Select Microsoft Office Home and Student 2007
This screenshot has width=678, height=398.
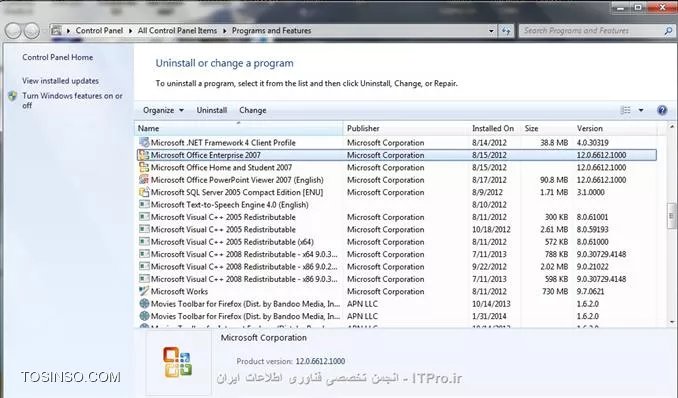pos(221,167)
